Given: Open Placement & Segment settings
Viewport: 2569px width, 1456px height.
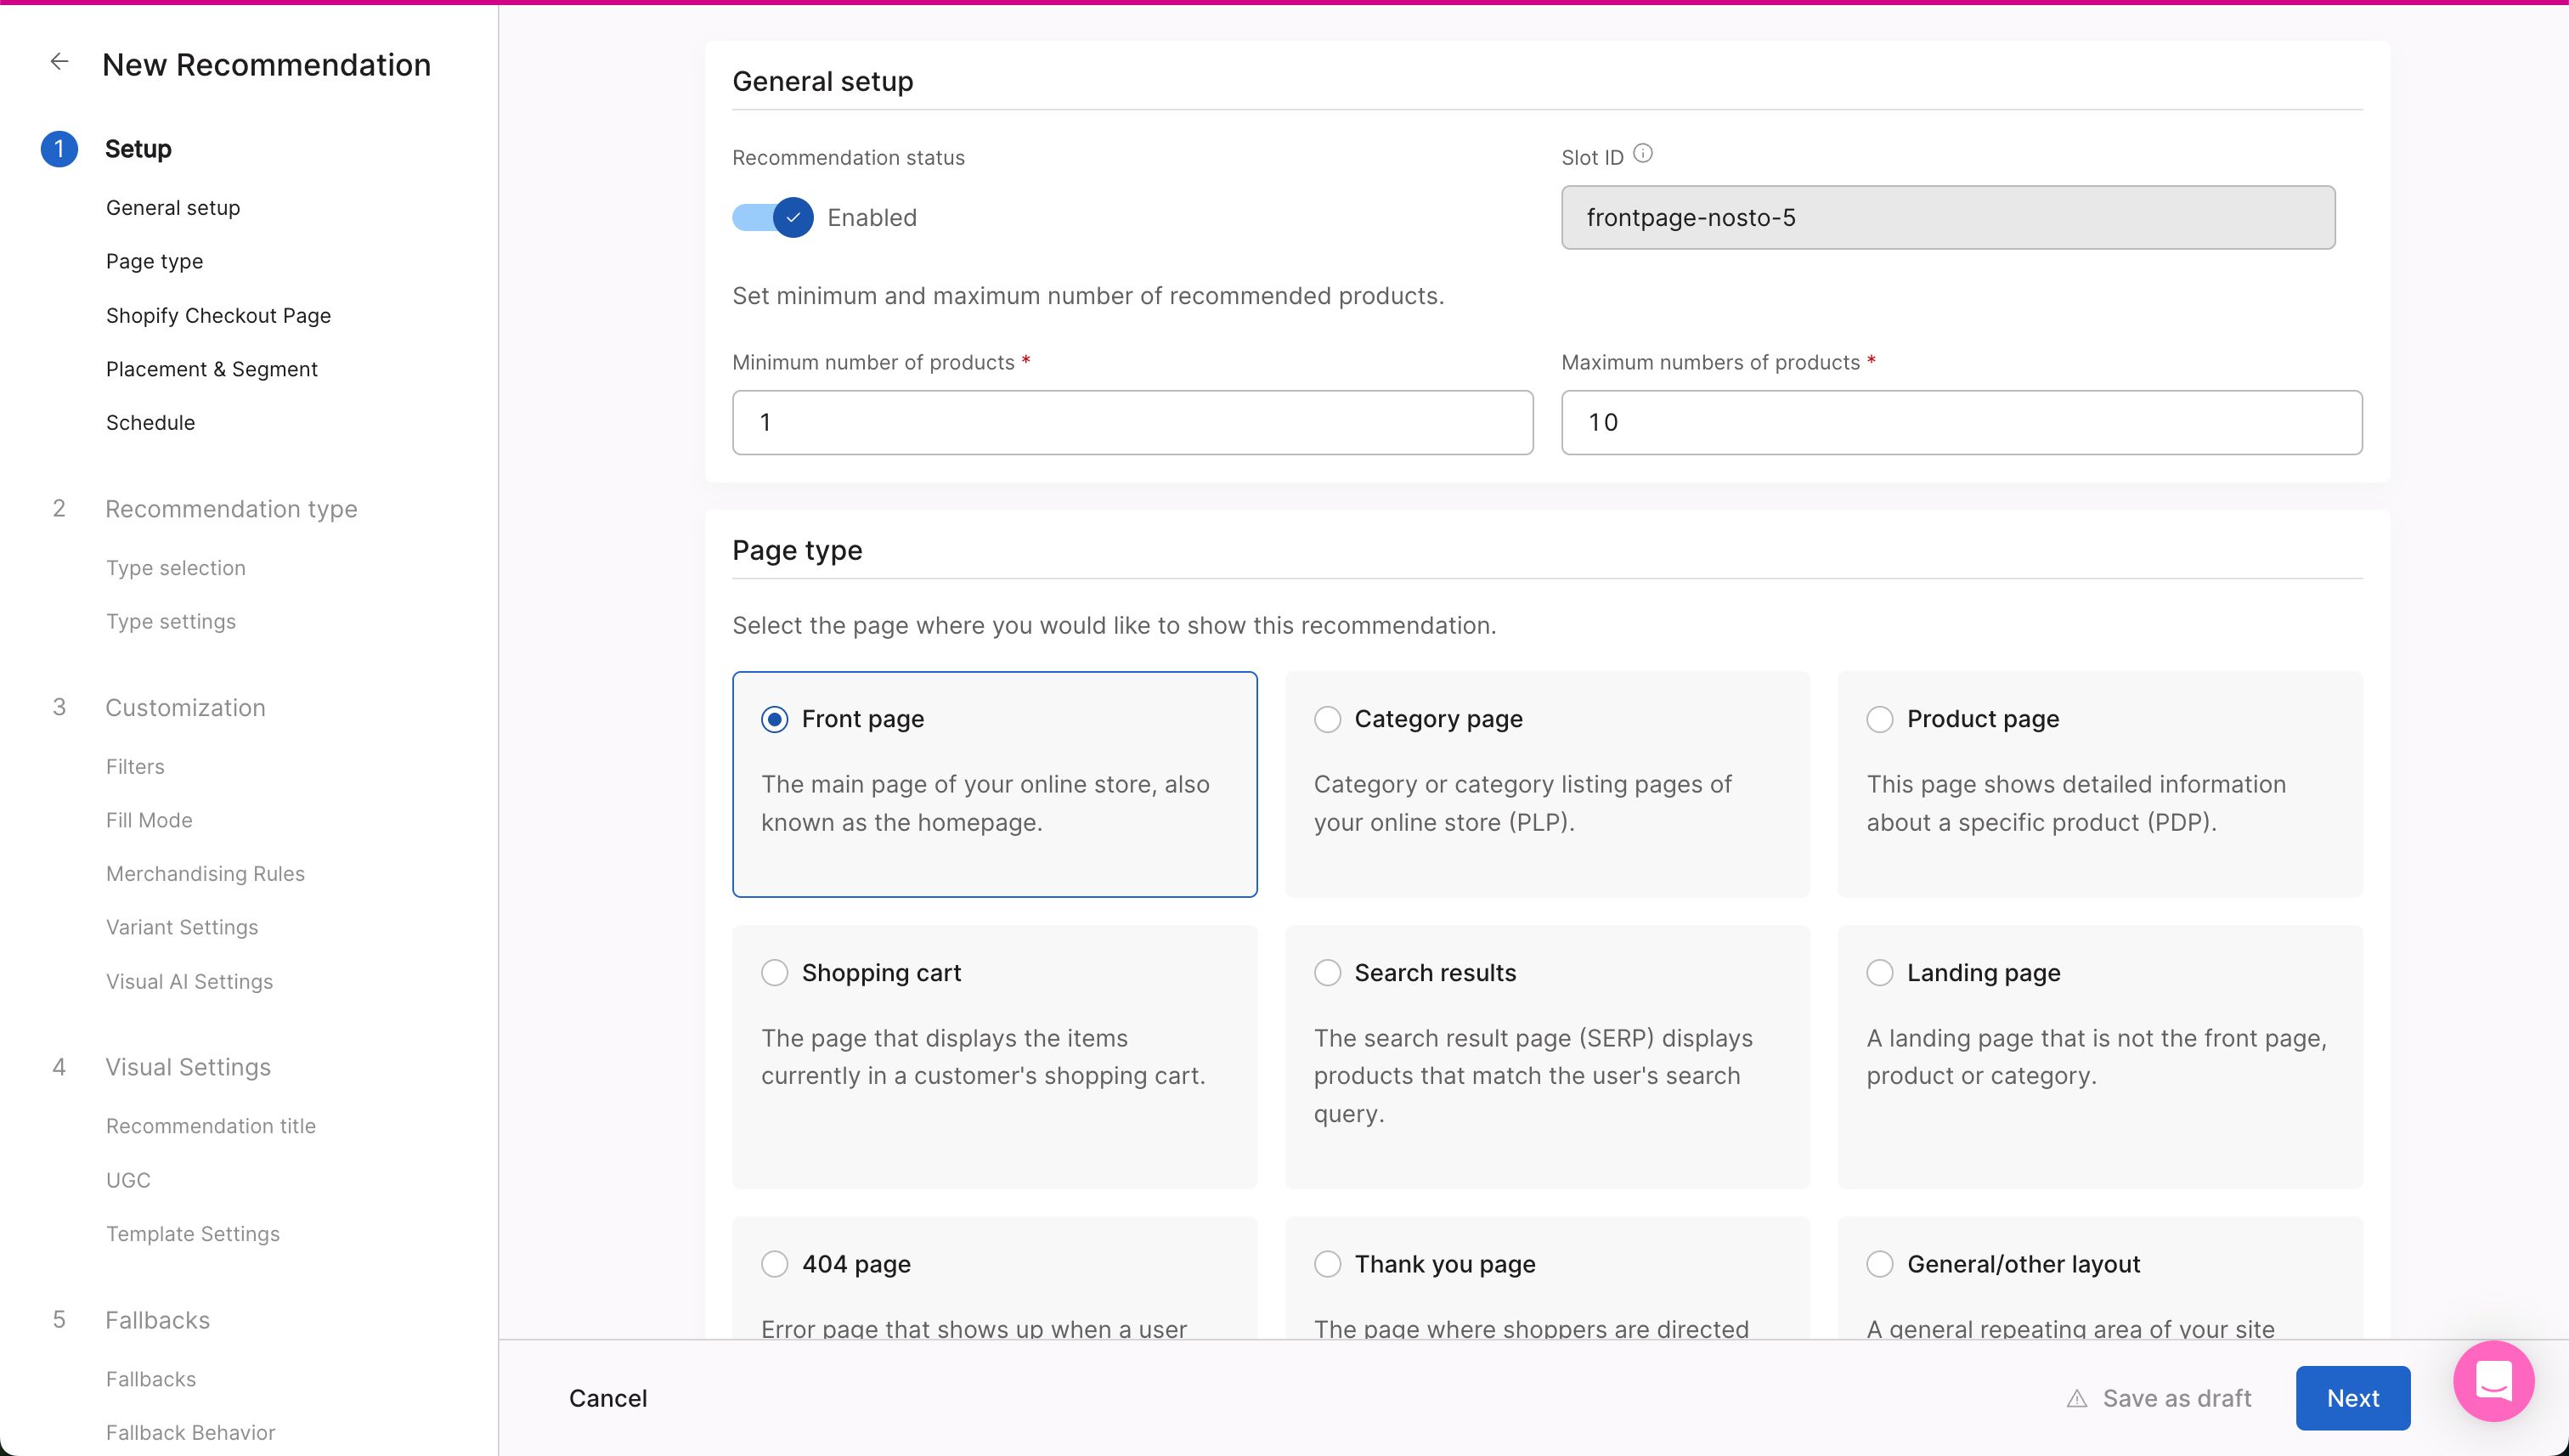Looking at the screenshot, I should pyautogui.click(x=211, y=368).
